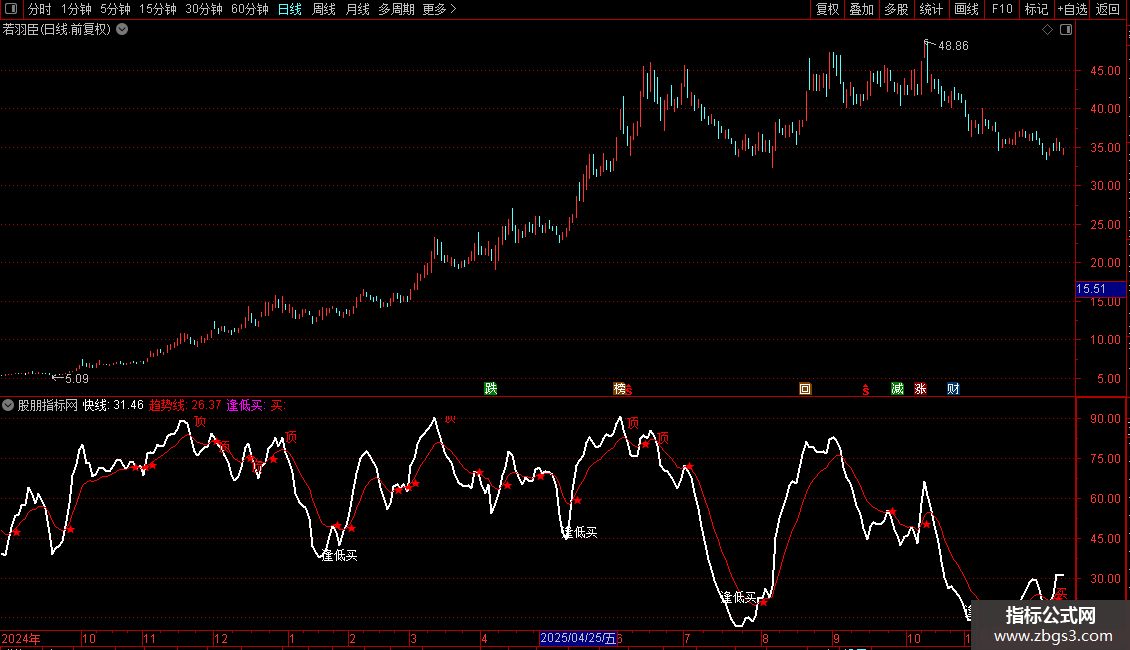Open the F10 company info
Viewport: 1130px width, 650px height.
click(1002, 9)
